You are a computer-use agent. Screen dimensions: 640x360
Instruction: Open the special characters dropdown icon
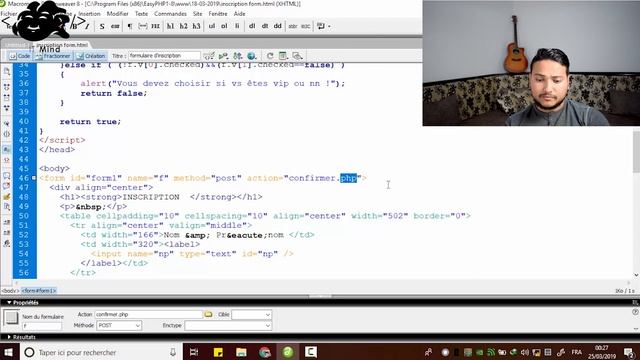pos(323,26)
